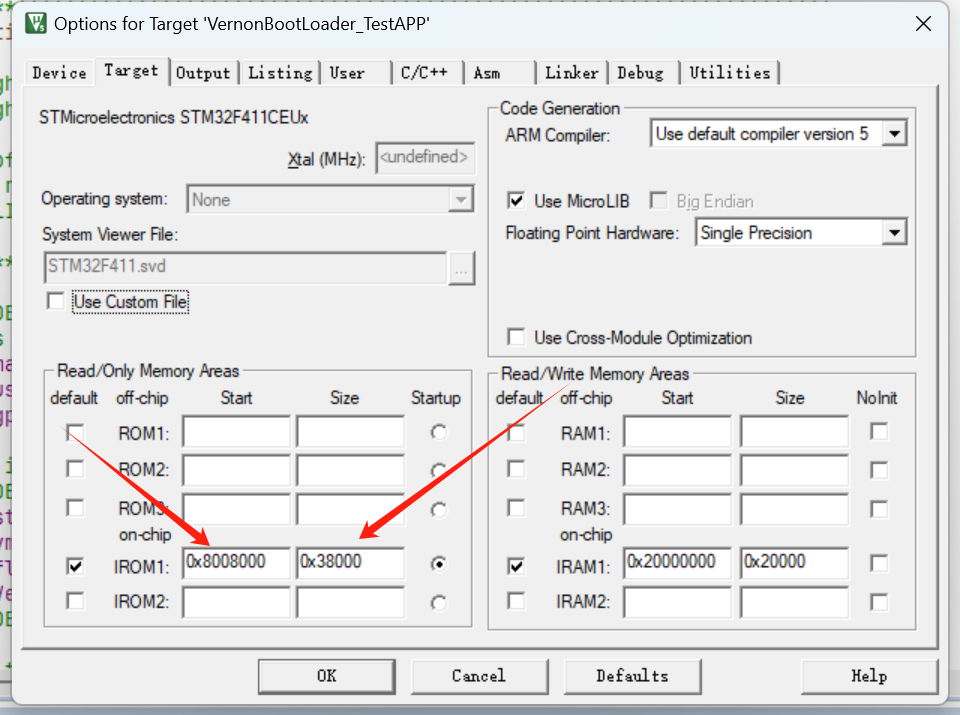Open the Help button
Viewport: 960px width, 715px height.
pos(869,676)
